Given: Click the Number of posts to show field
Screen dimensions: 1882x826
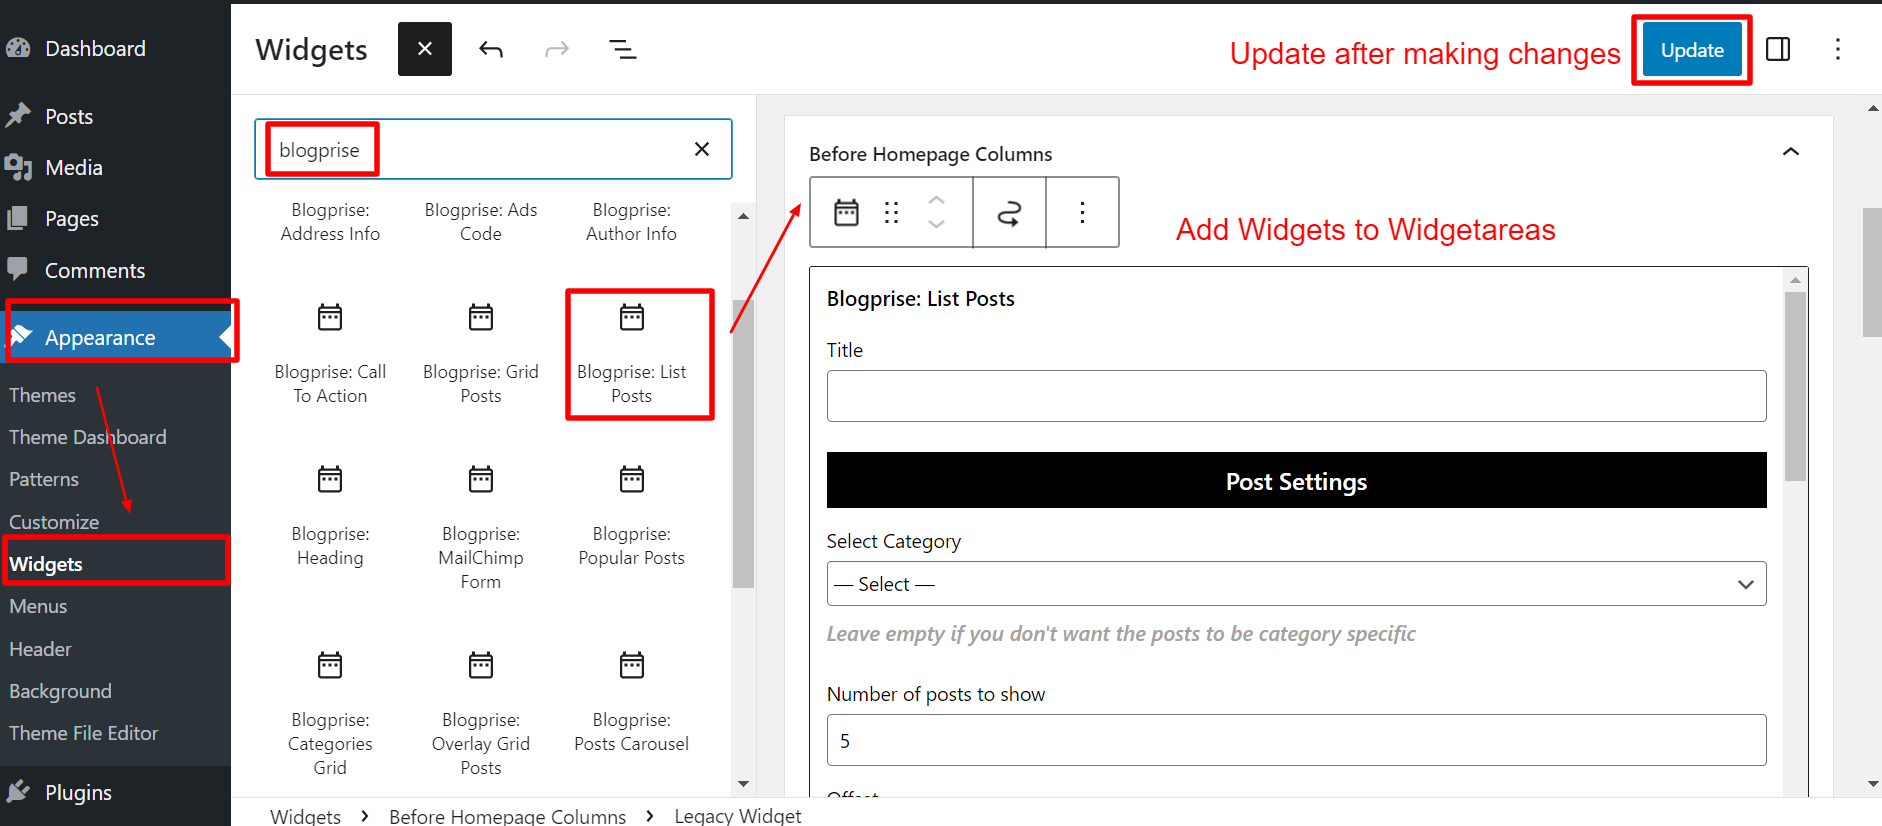Looking at the screenshot, I should coord(1296,740).
